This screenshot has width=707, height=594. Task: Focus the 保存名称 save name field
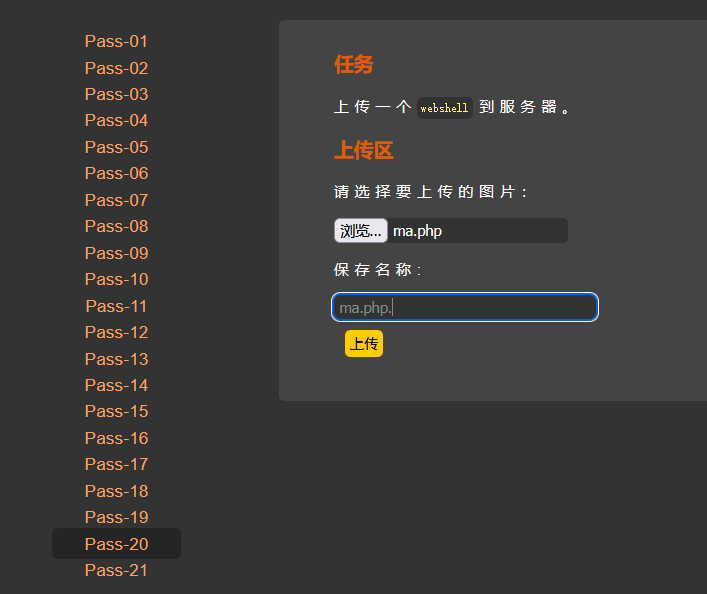click(465, 308)
